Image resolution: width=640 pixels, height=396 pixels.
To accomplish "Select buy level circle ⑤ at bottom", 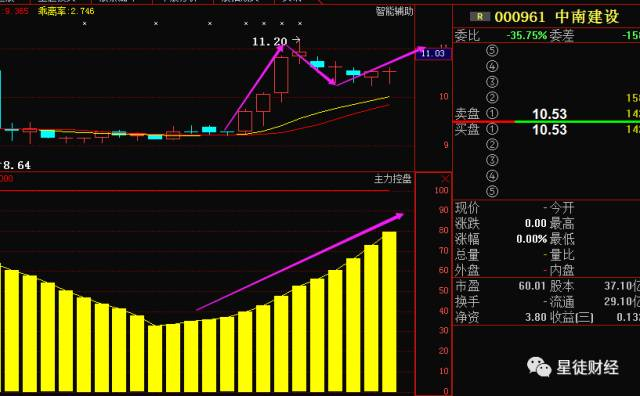I will tap(492, 191).
